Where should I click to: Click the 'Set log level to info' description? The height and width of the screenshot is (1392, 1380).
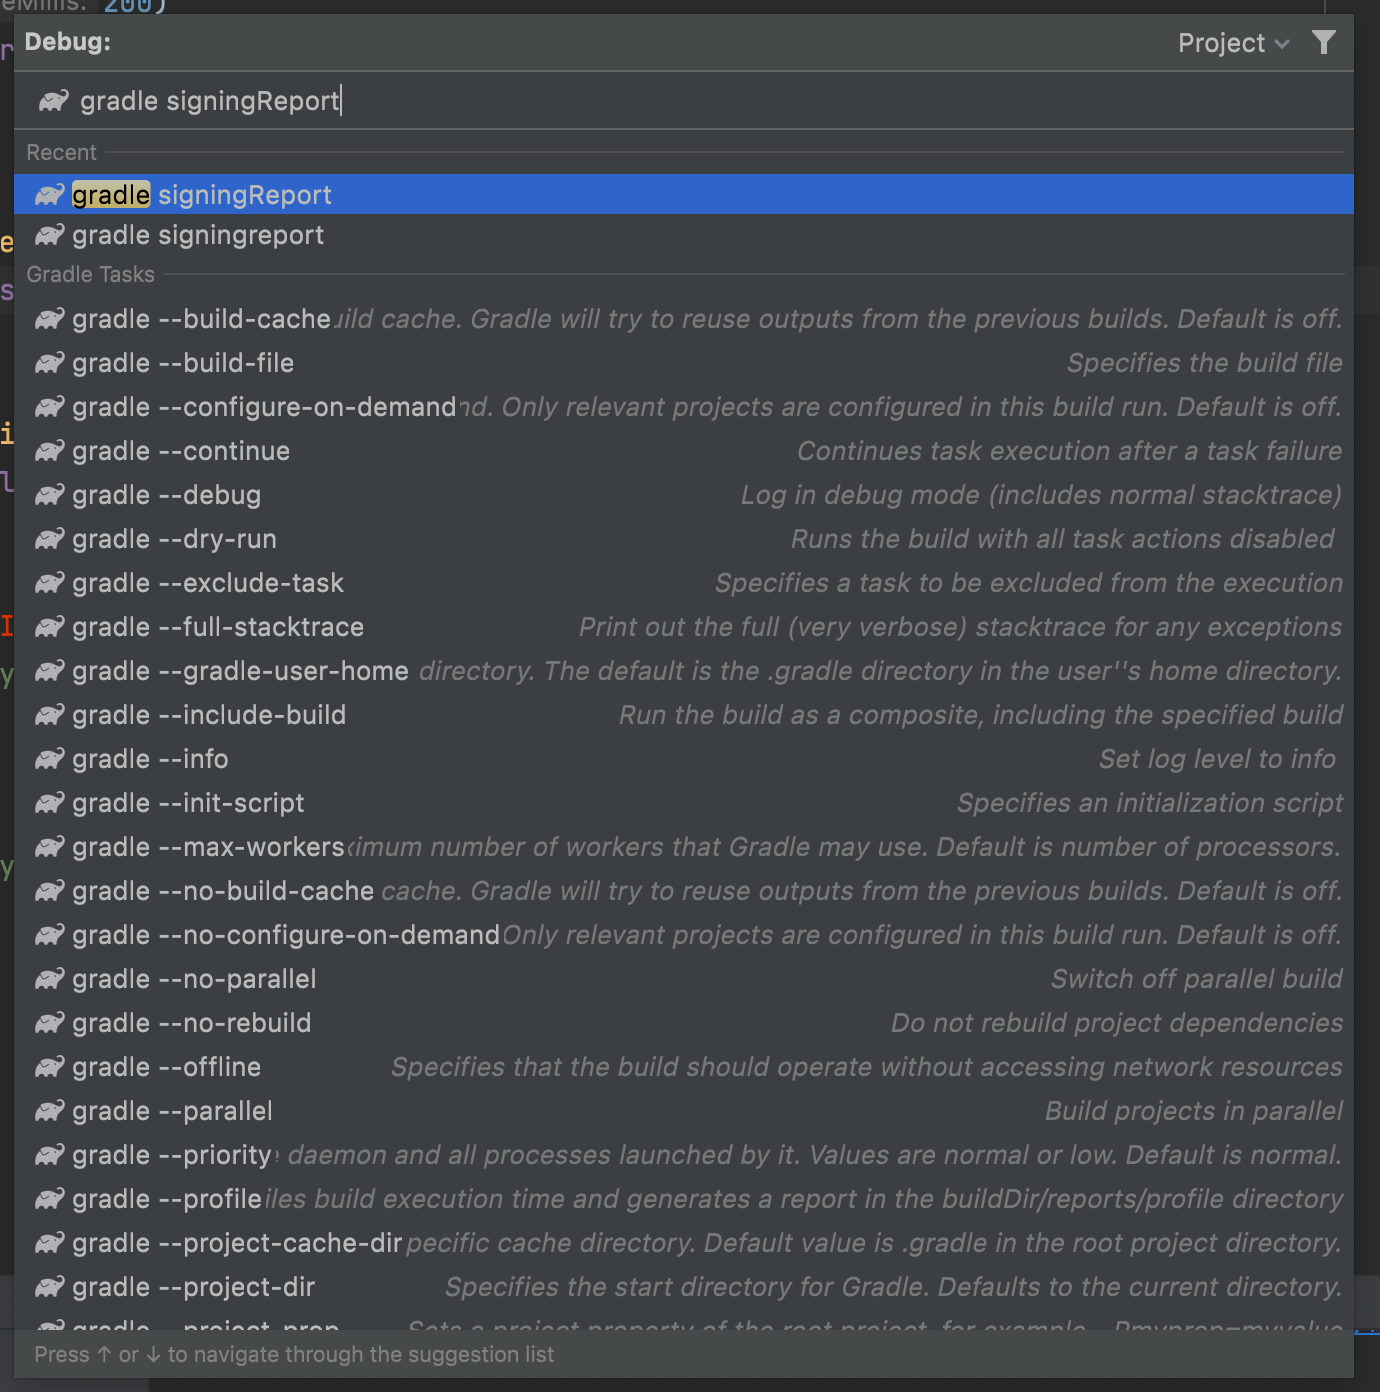click(1217, 759)
